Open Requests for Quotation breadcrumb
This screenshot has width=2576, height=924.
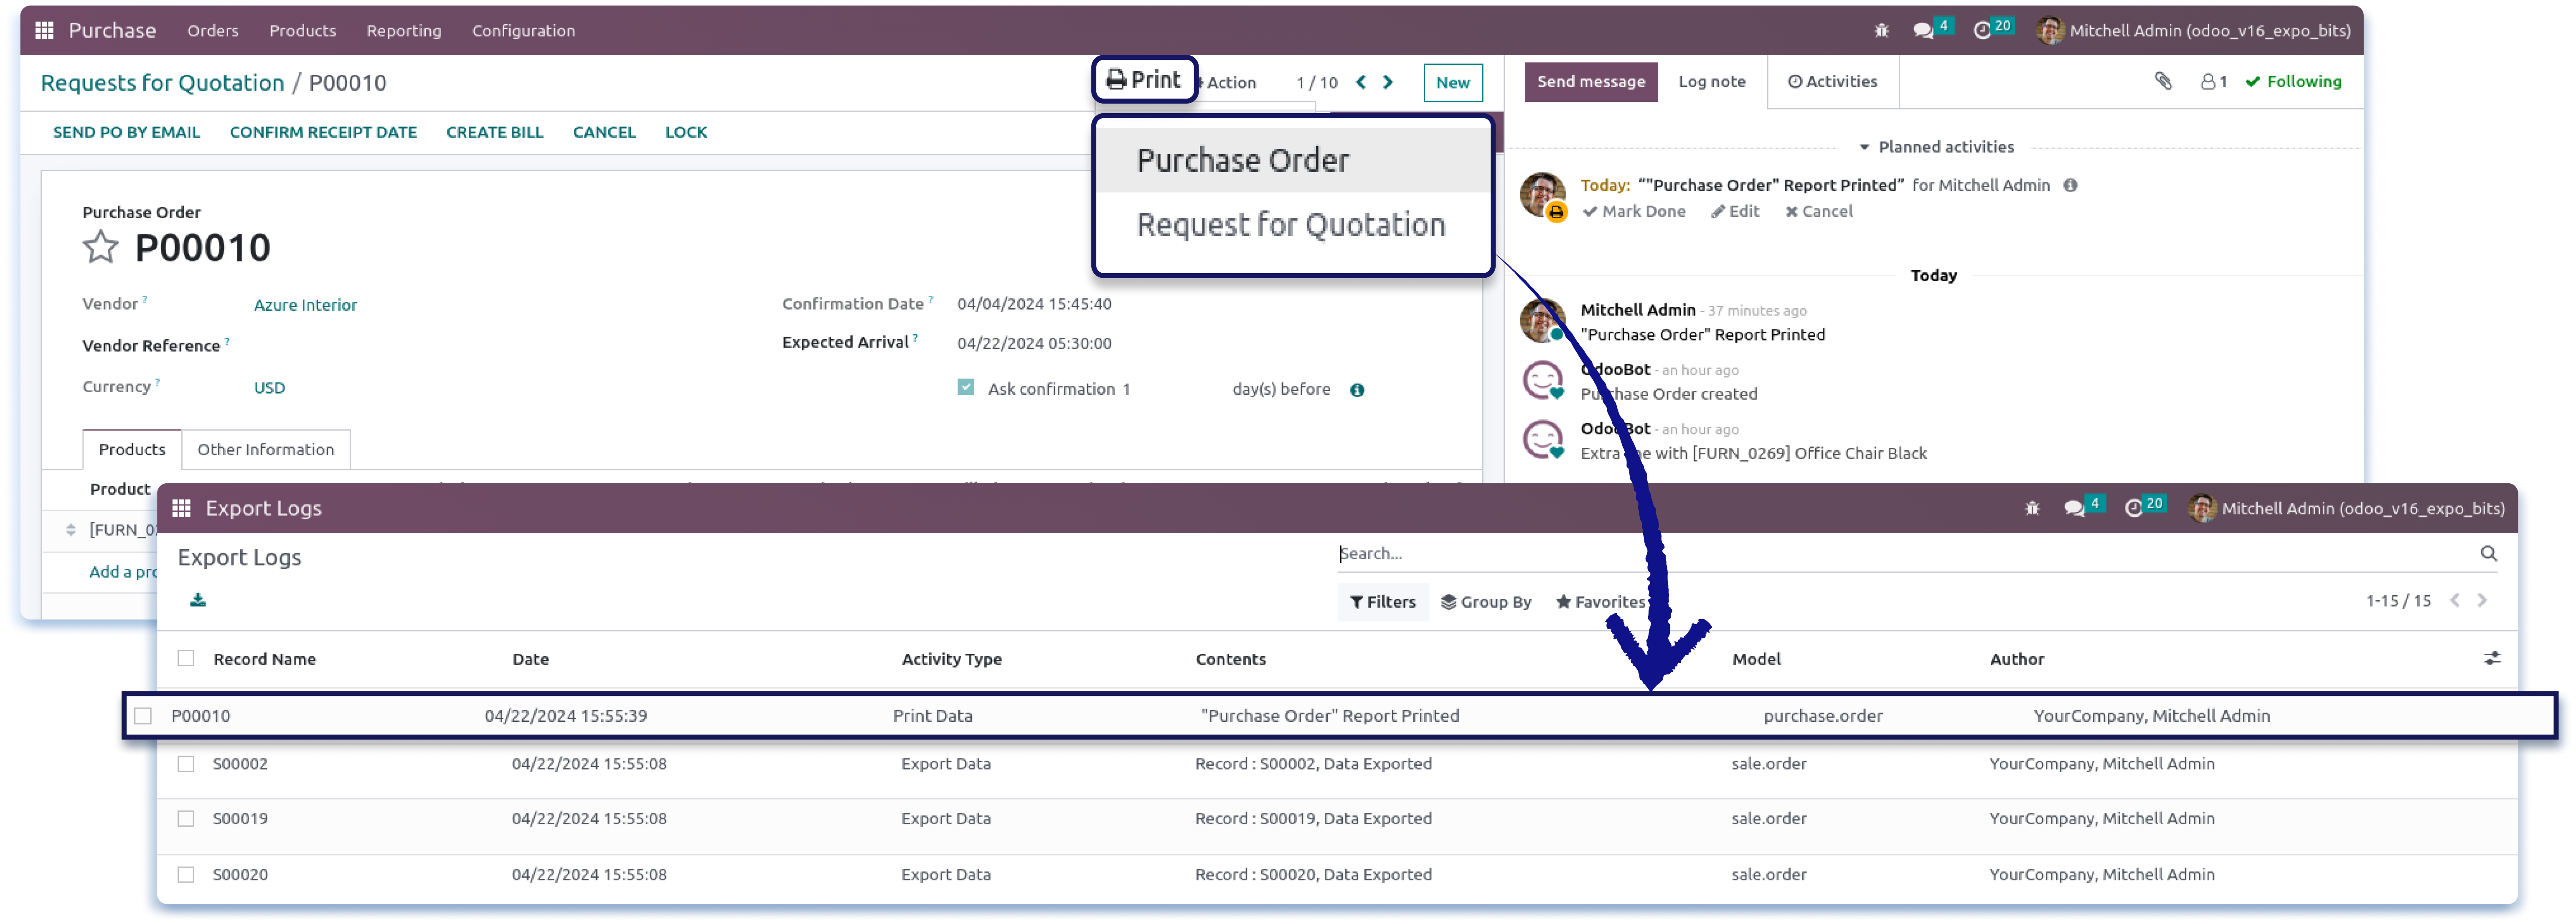pyautogui.click(x=162, y=83)
